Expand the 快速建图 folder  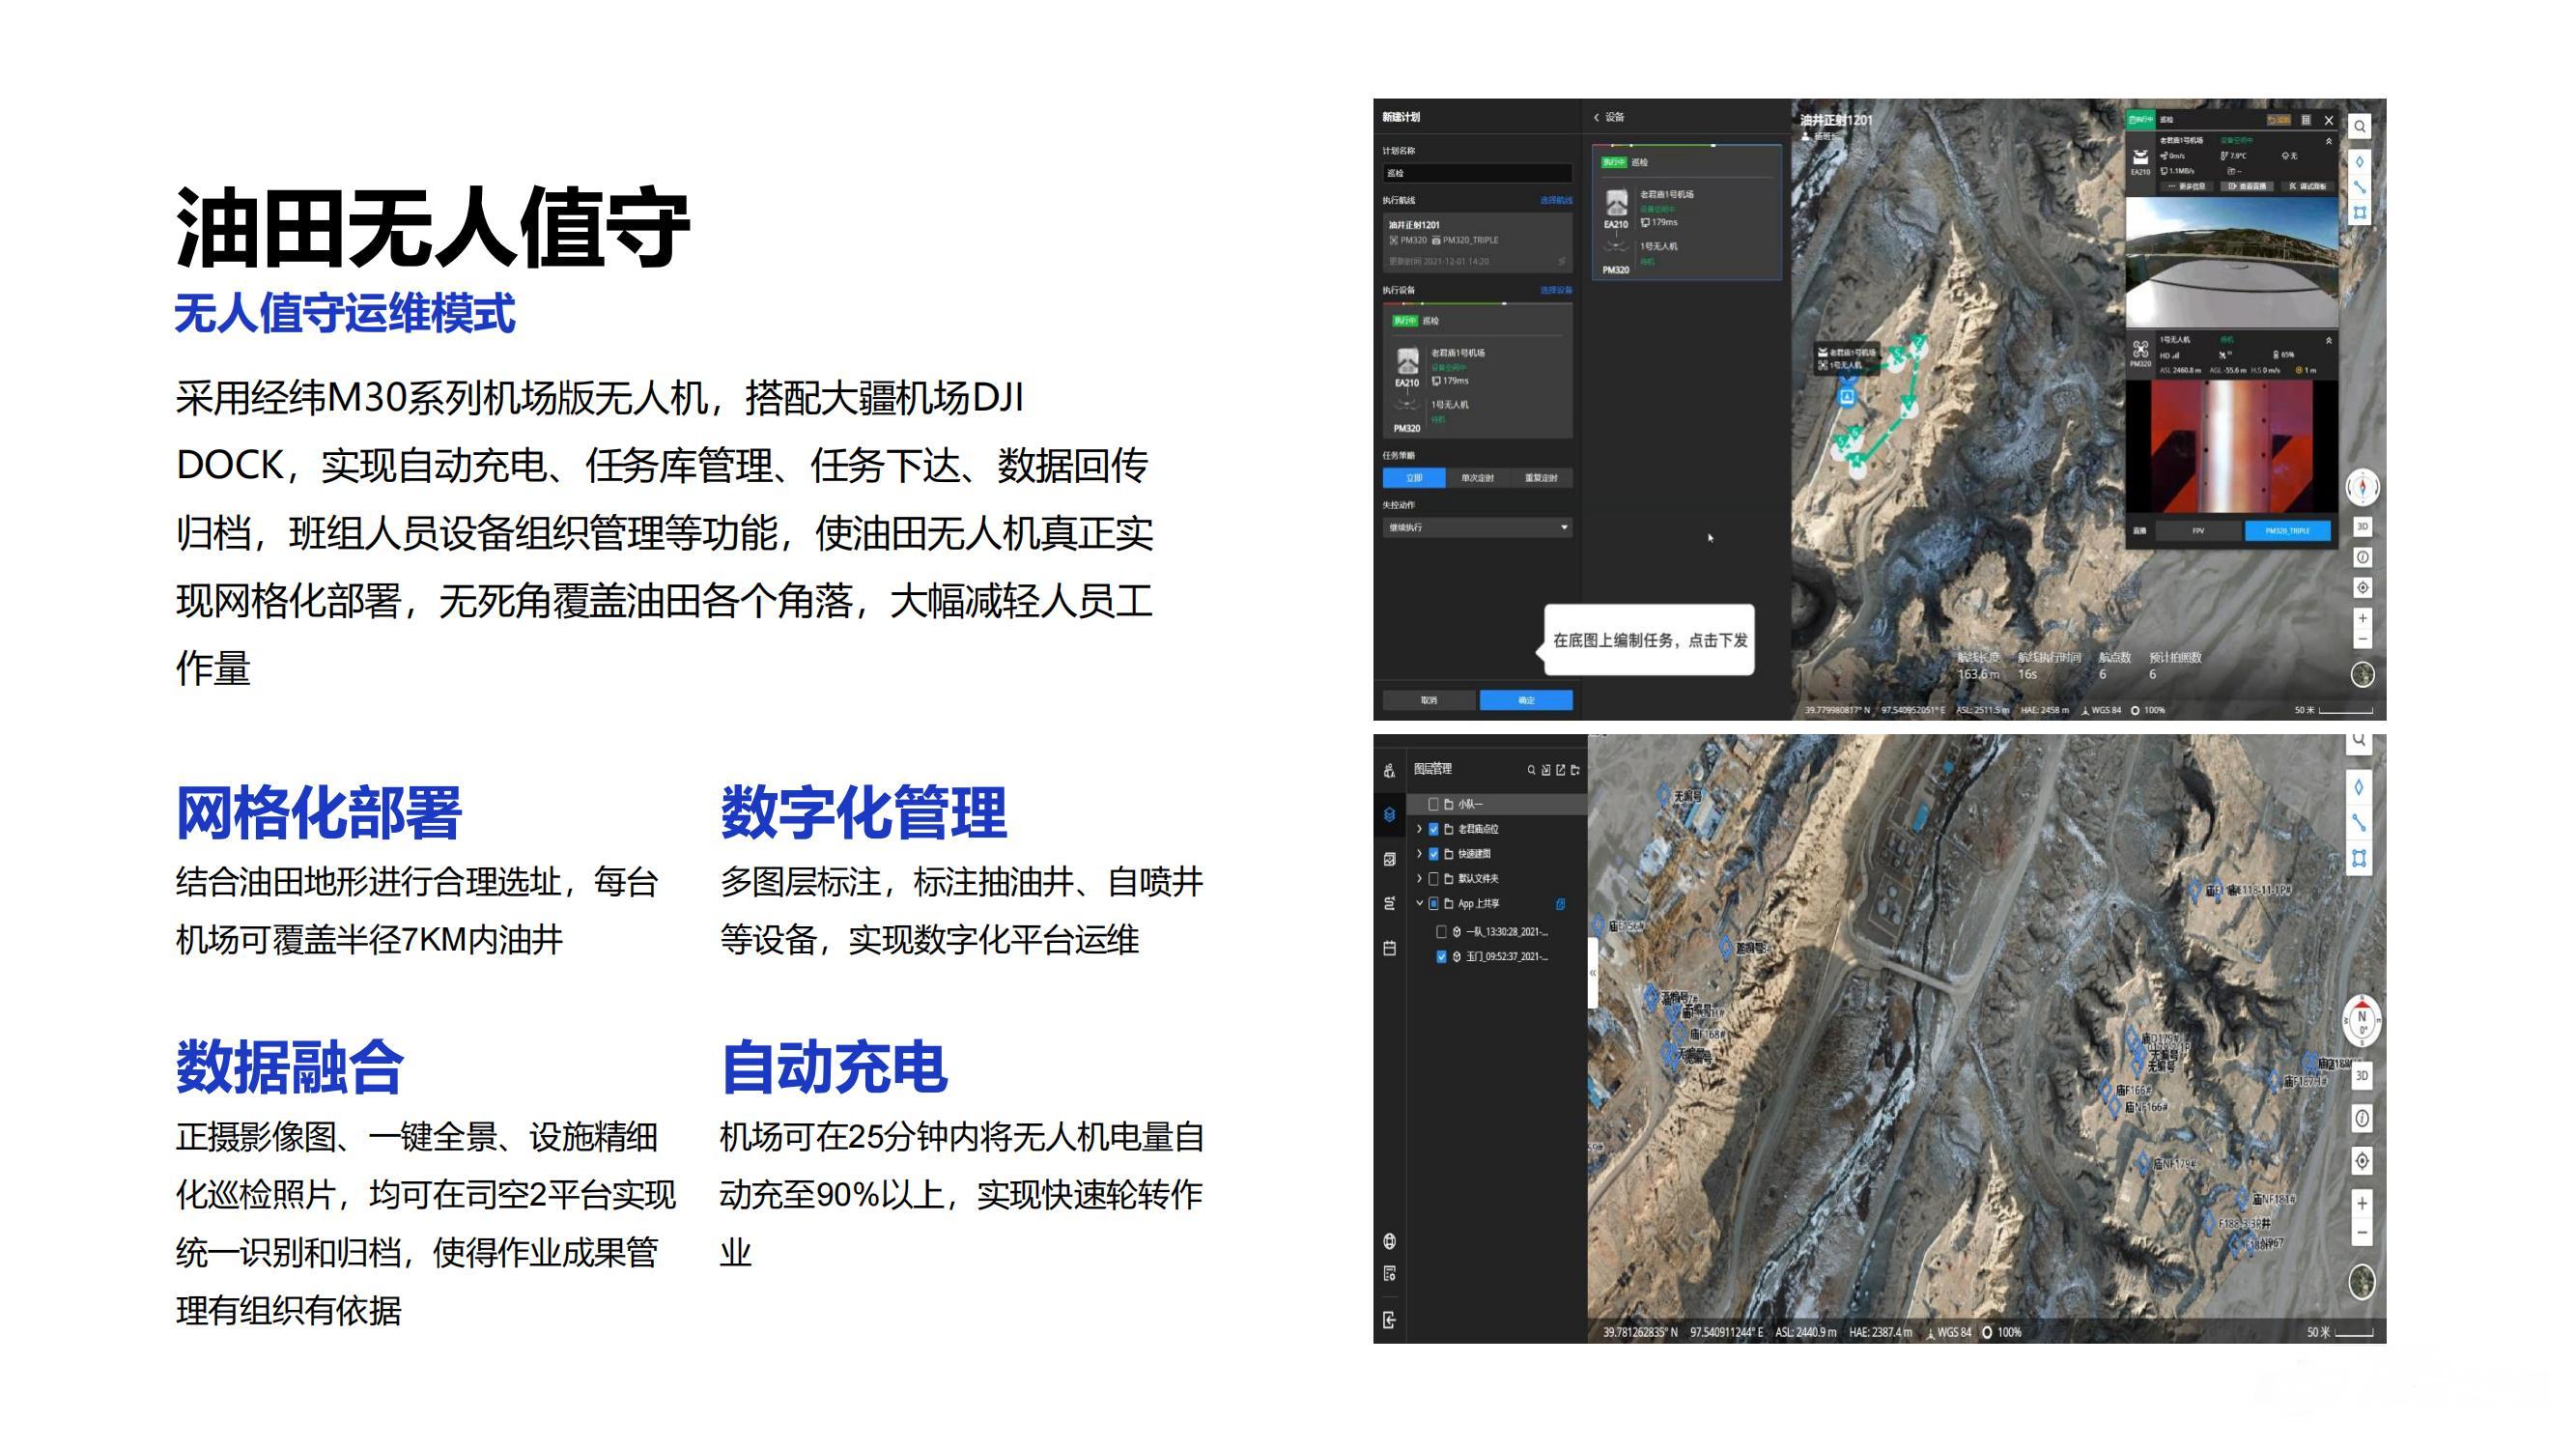[x=1419, y=854]
